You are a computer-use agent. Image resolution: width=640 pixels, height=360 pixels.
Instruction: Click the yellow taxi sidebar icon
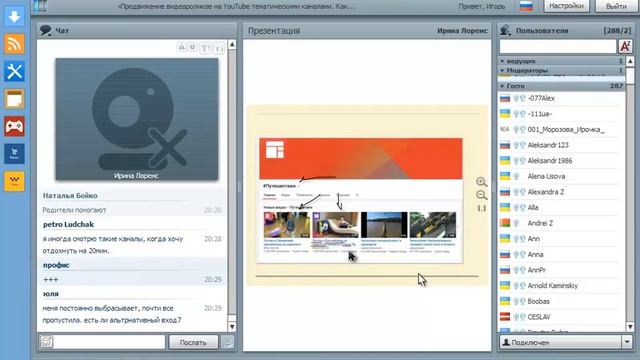click(14, 181)
